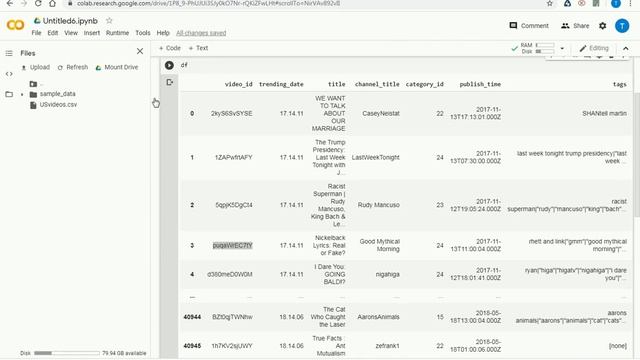Click the nigahiga channel cell
Screen dimensions: 640x360
coord(388,274)
